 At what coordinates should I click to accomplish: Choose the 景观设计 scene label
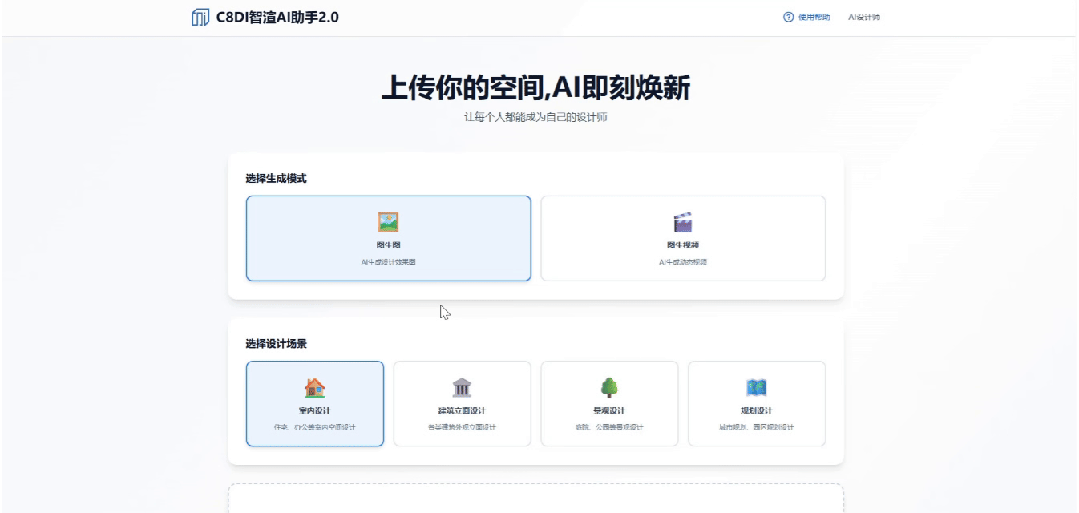coord(609,411)
